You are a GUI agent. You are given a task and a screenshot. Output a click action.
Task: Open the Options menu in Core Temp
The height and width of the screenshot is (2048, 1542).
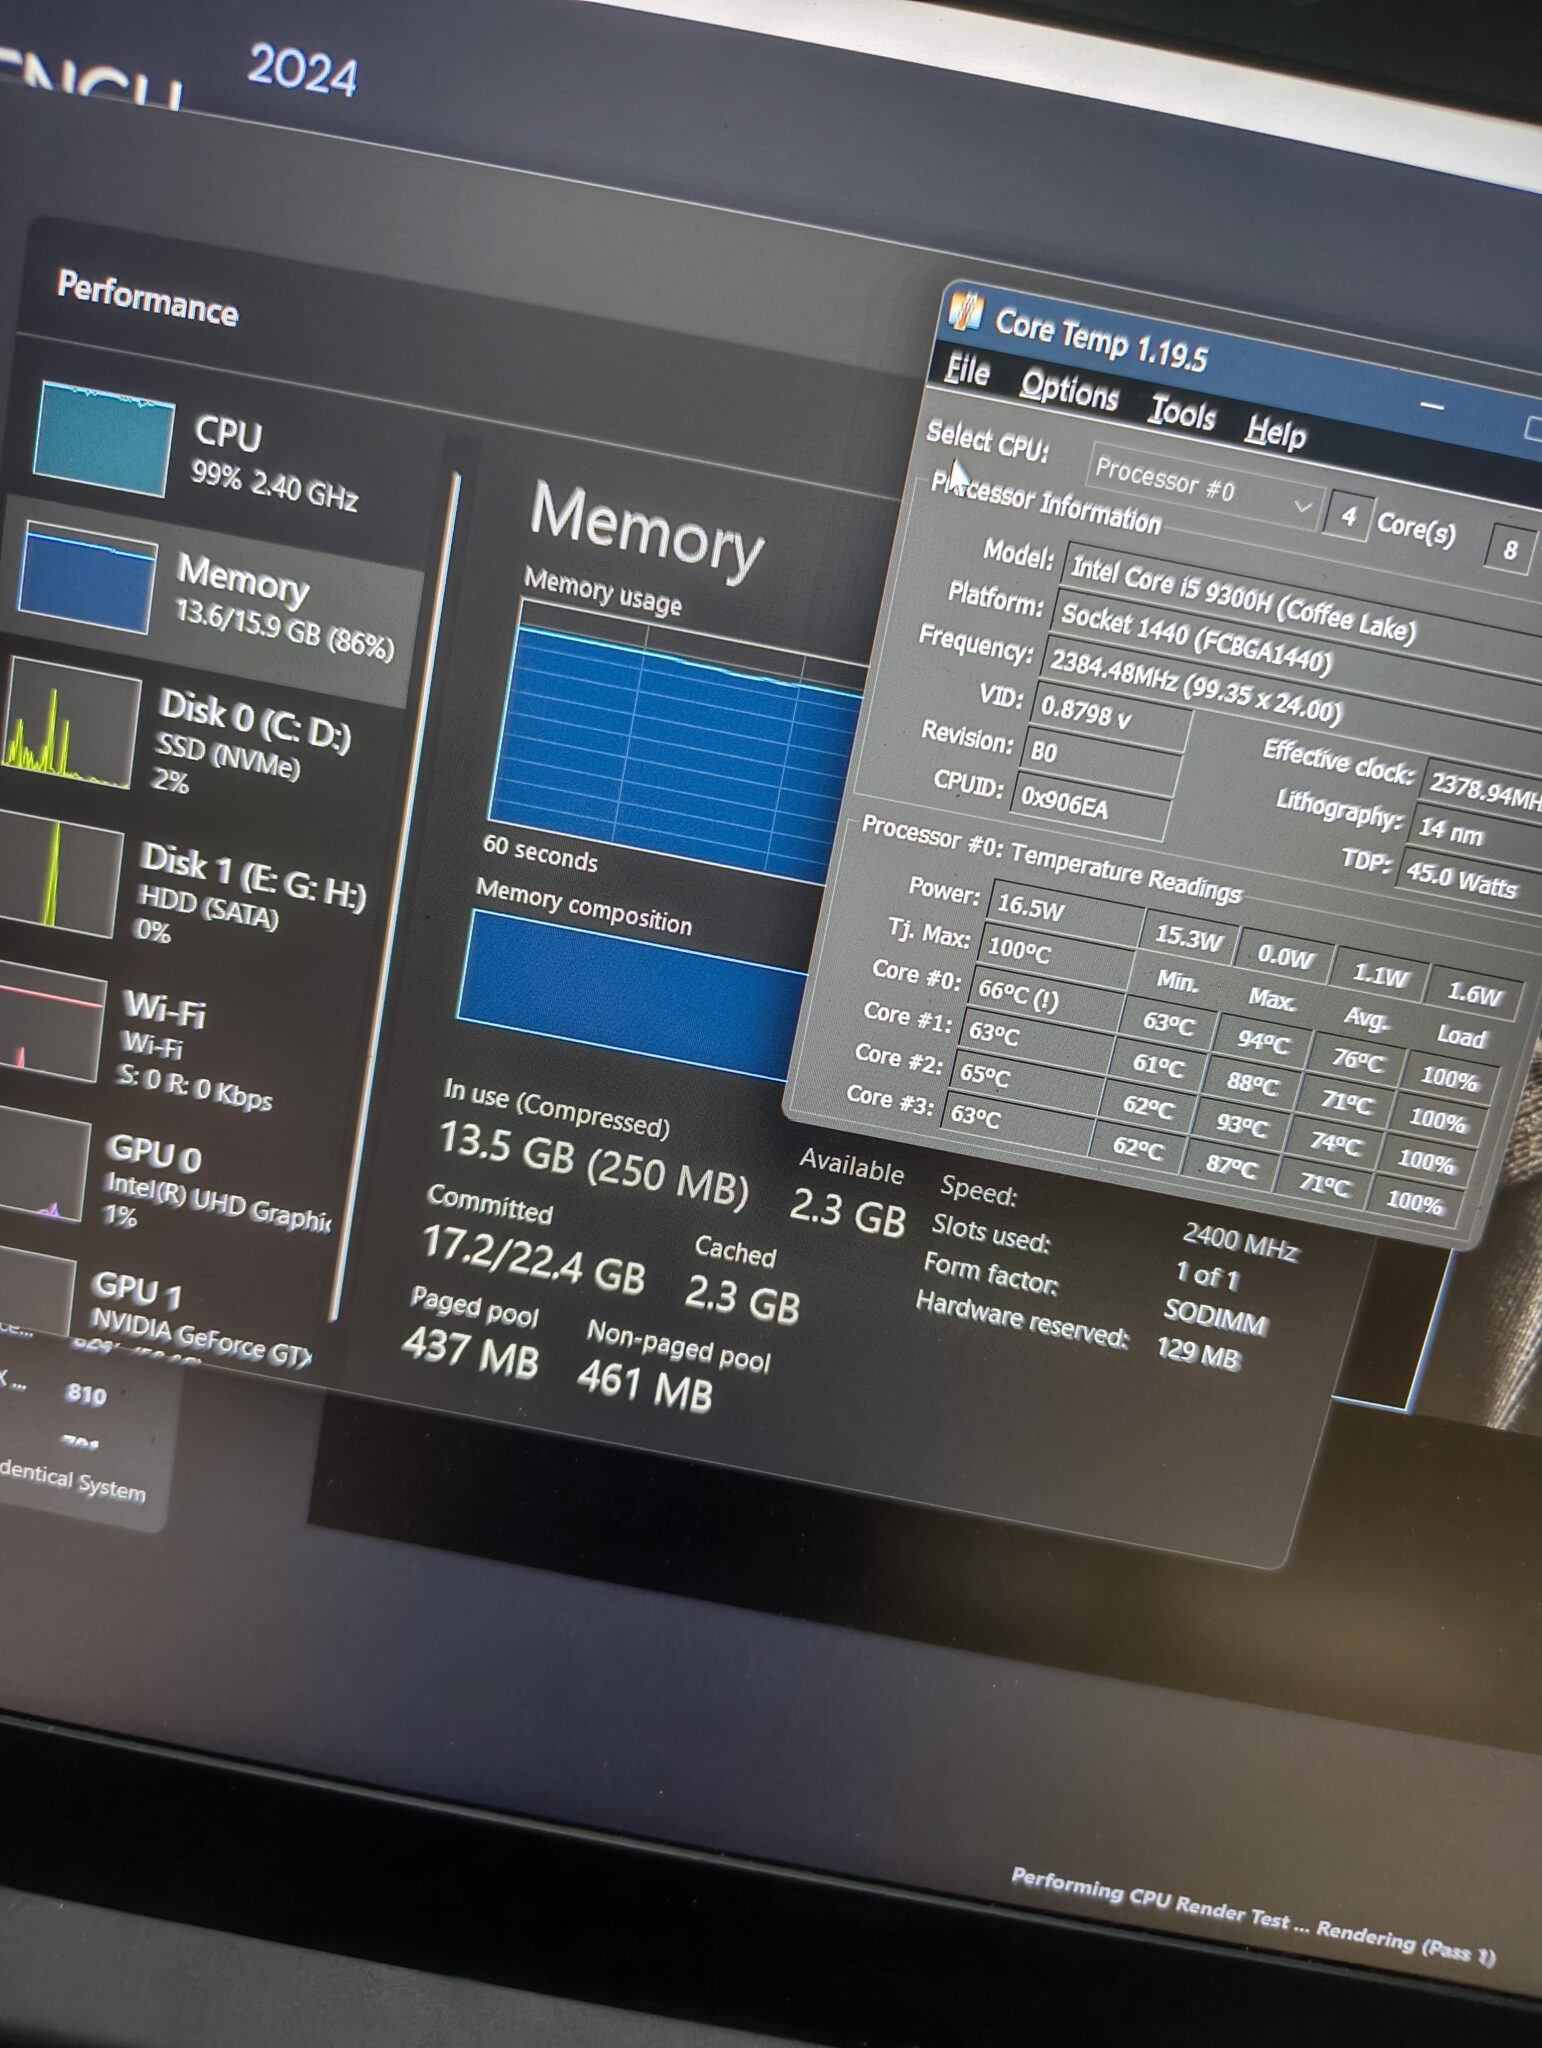pyautogui.click(x=1068, y=390)
